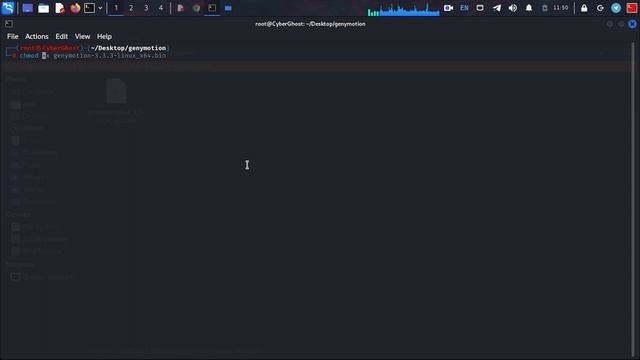Open the Kali applications menu
The width and height of the screenshot is (640, 360).
click(8, 8)
